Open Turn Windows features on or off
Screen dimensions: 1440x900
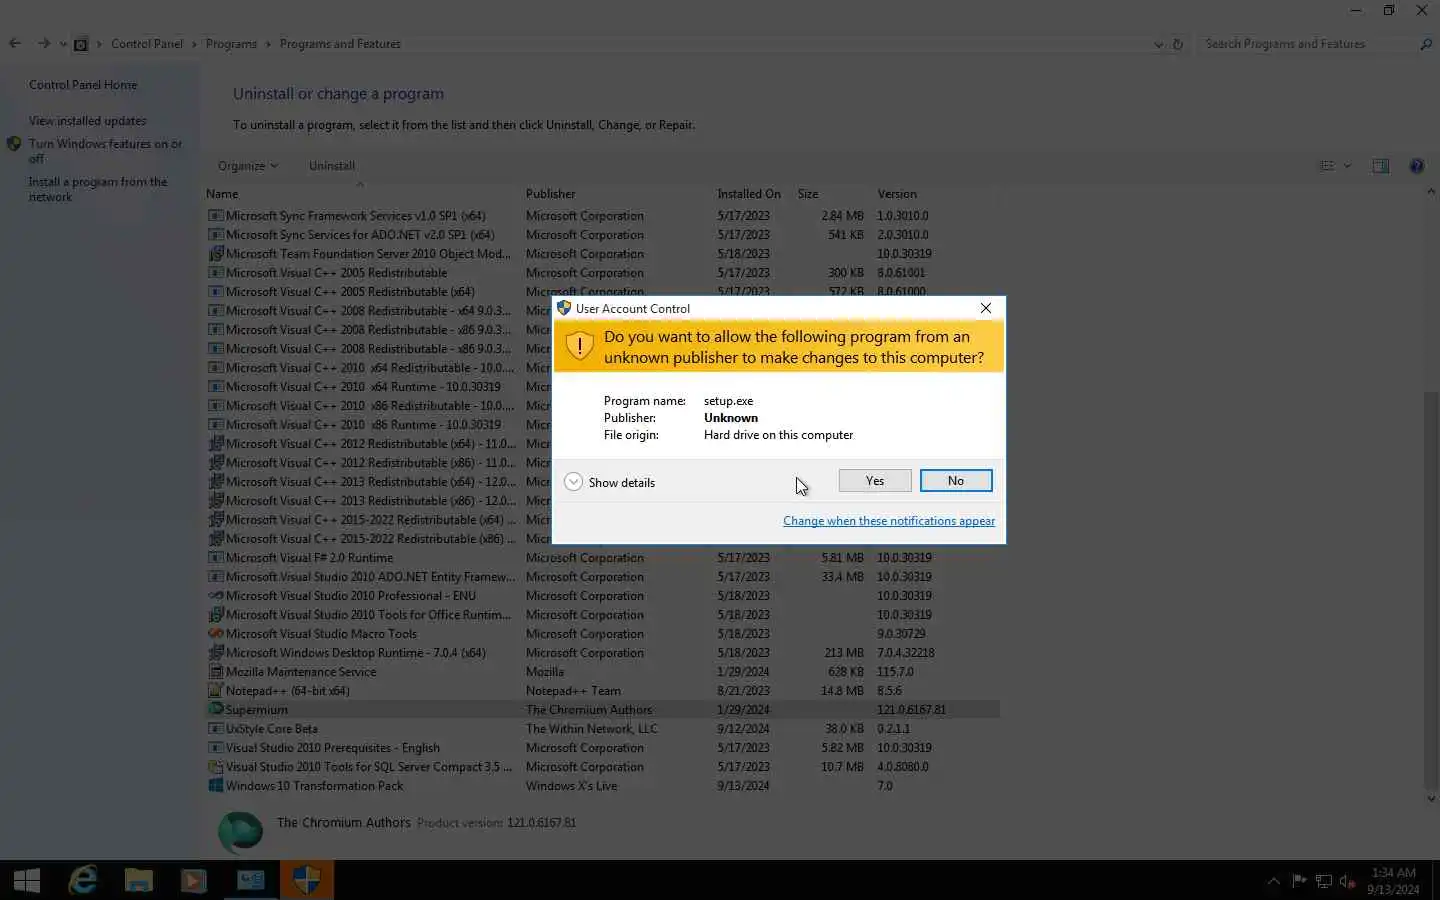105,151
